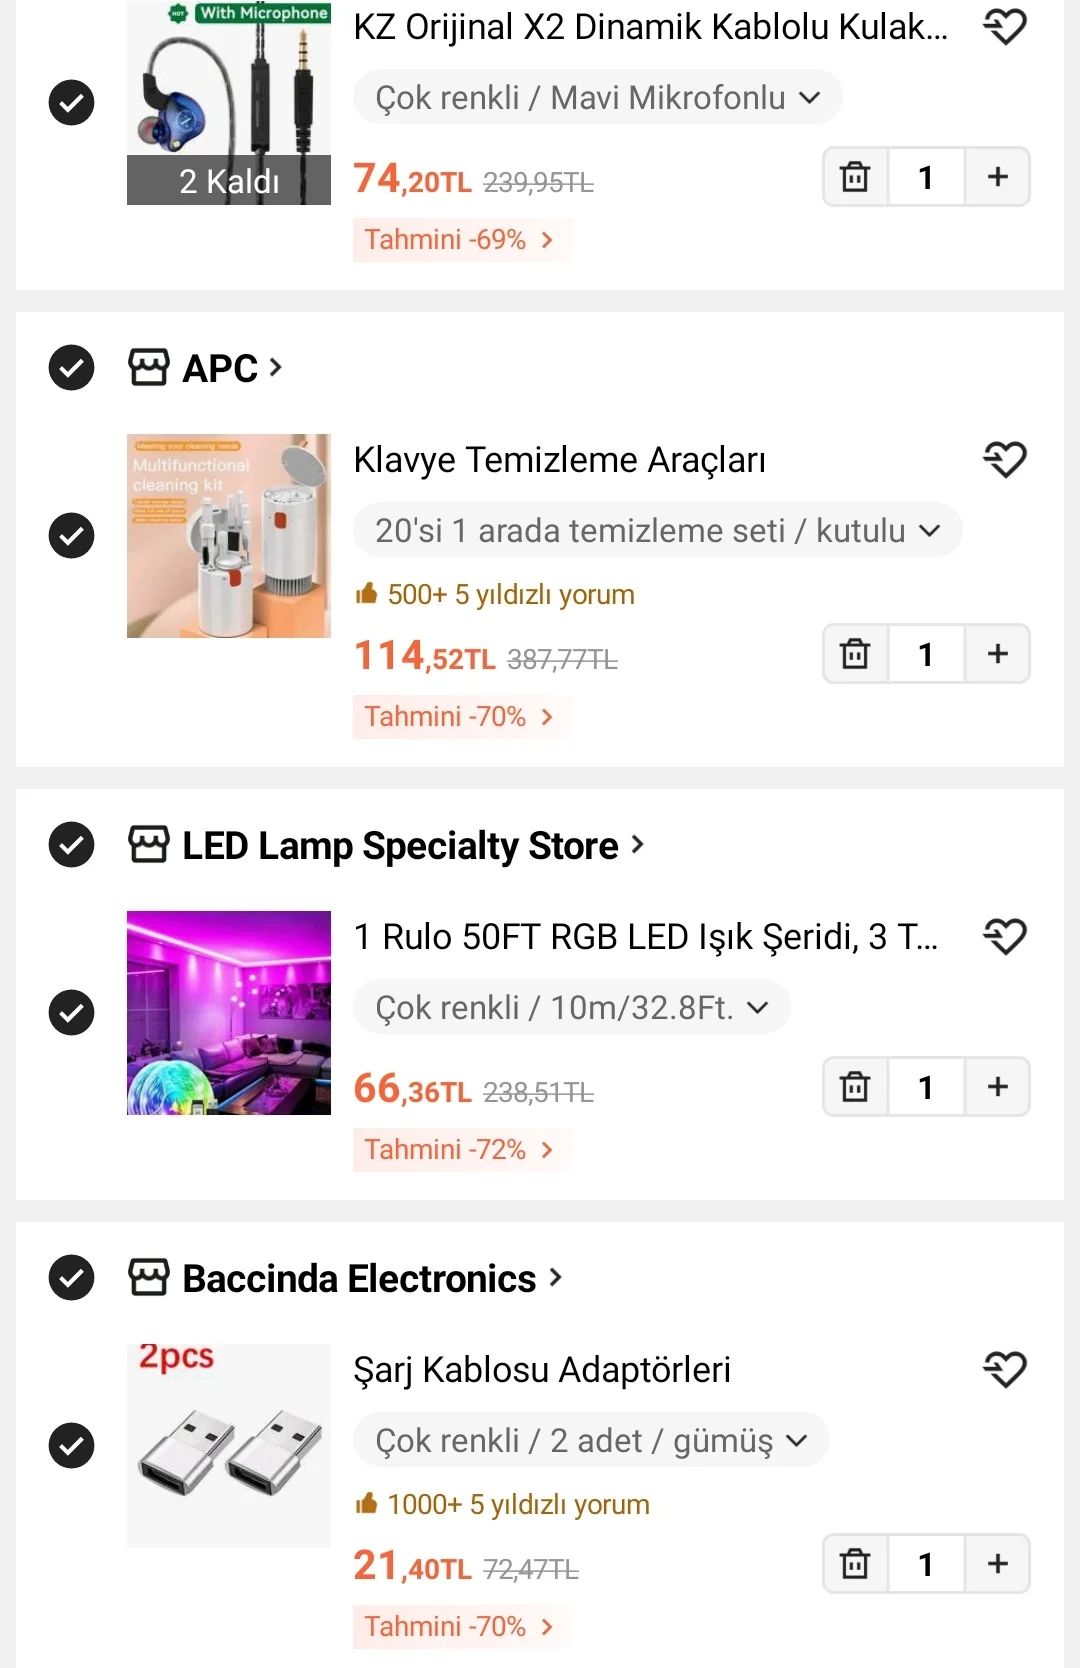View Tahmini -72% discount details
Viewport: 1080px width, 1668px height.
pyautogui.click(x=460, y=1150)
